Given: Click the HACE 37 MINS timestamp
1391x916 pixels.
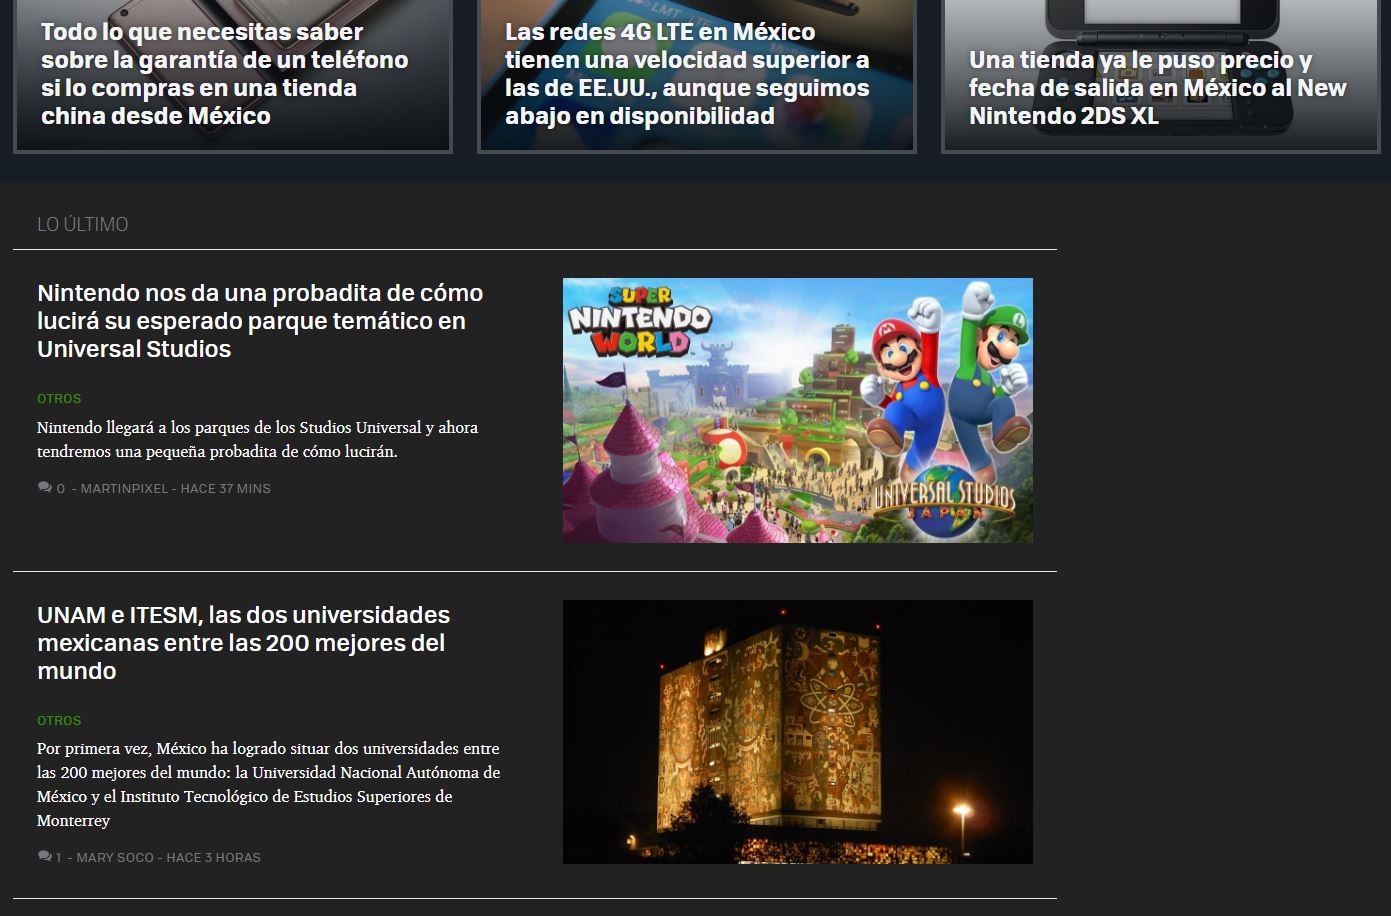Looking at the screenshot, I should [226, 489].
